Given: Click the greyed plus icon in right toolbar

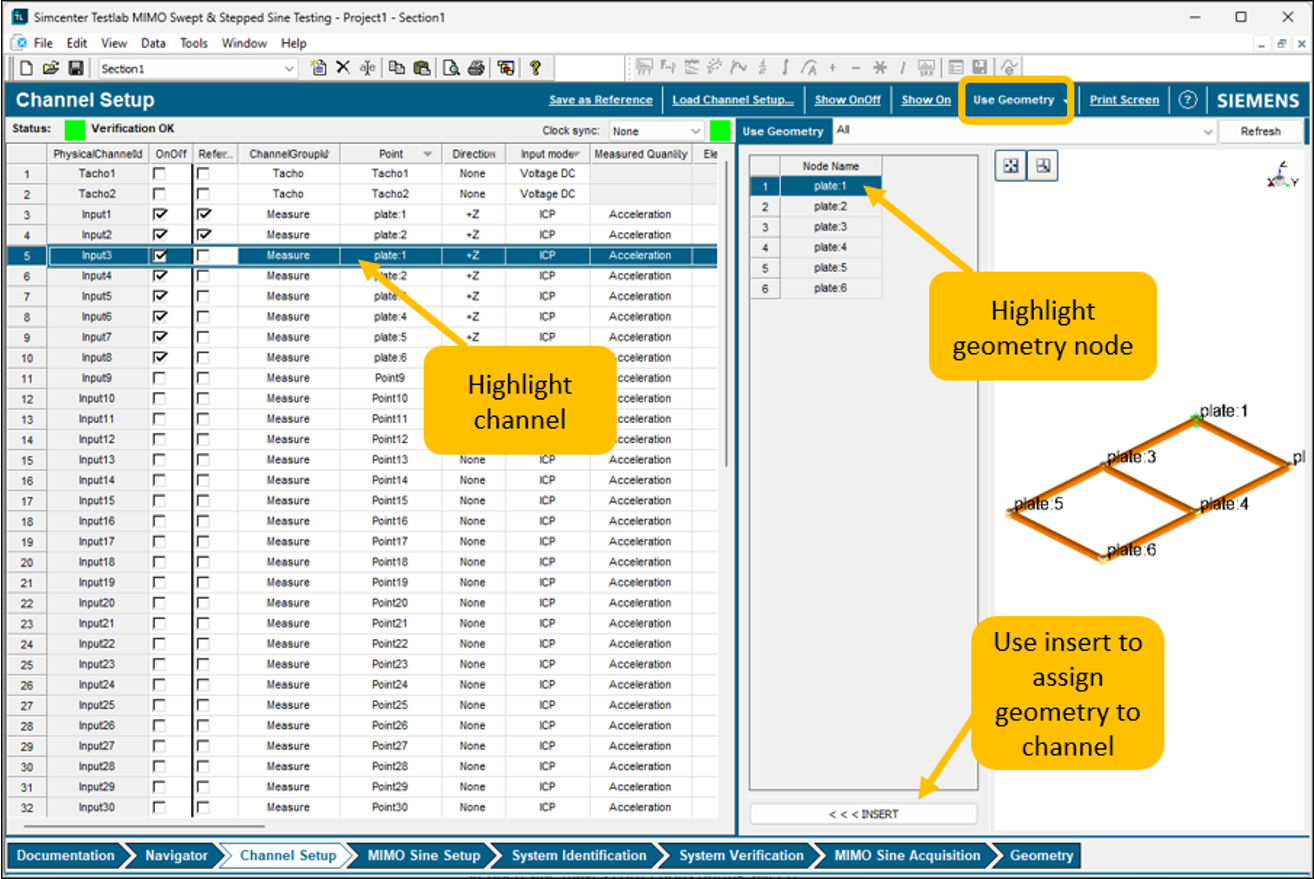Looking at the screenshot, I should coord(832,68).
